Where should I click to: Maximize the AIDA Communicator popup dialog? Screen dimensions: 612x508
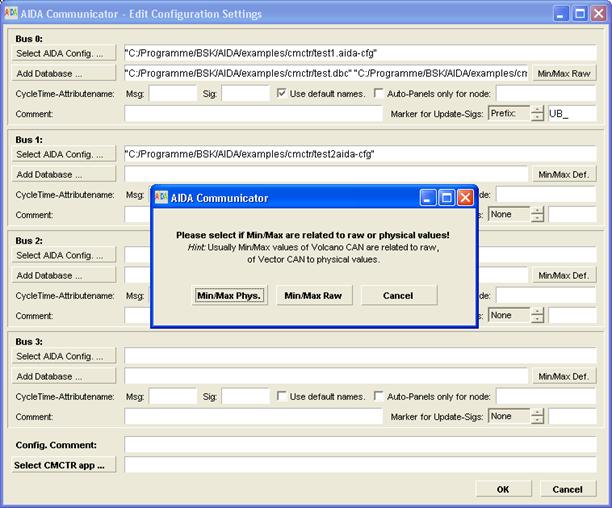(447, 198)
